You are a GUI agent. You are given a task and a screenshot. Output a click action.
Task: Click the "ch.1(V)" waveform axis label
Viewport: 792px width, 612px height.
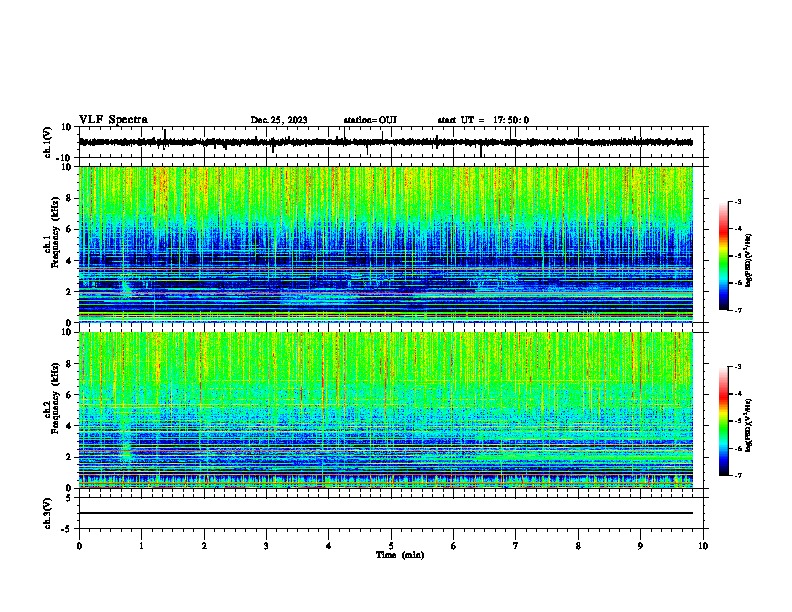[x=48, y=142]
